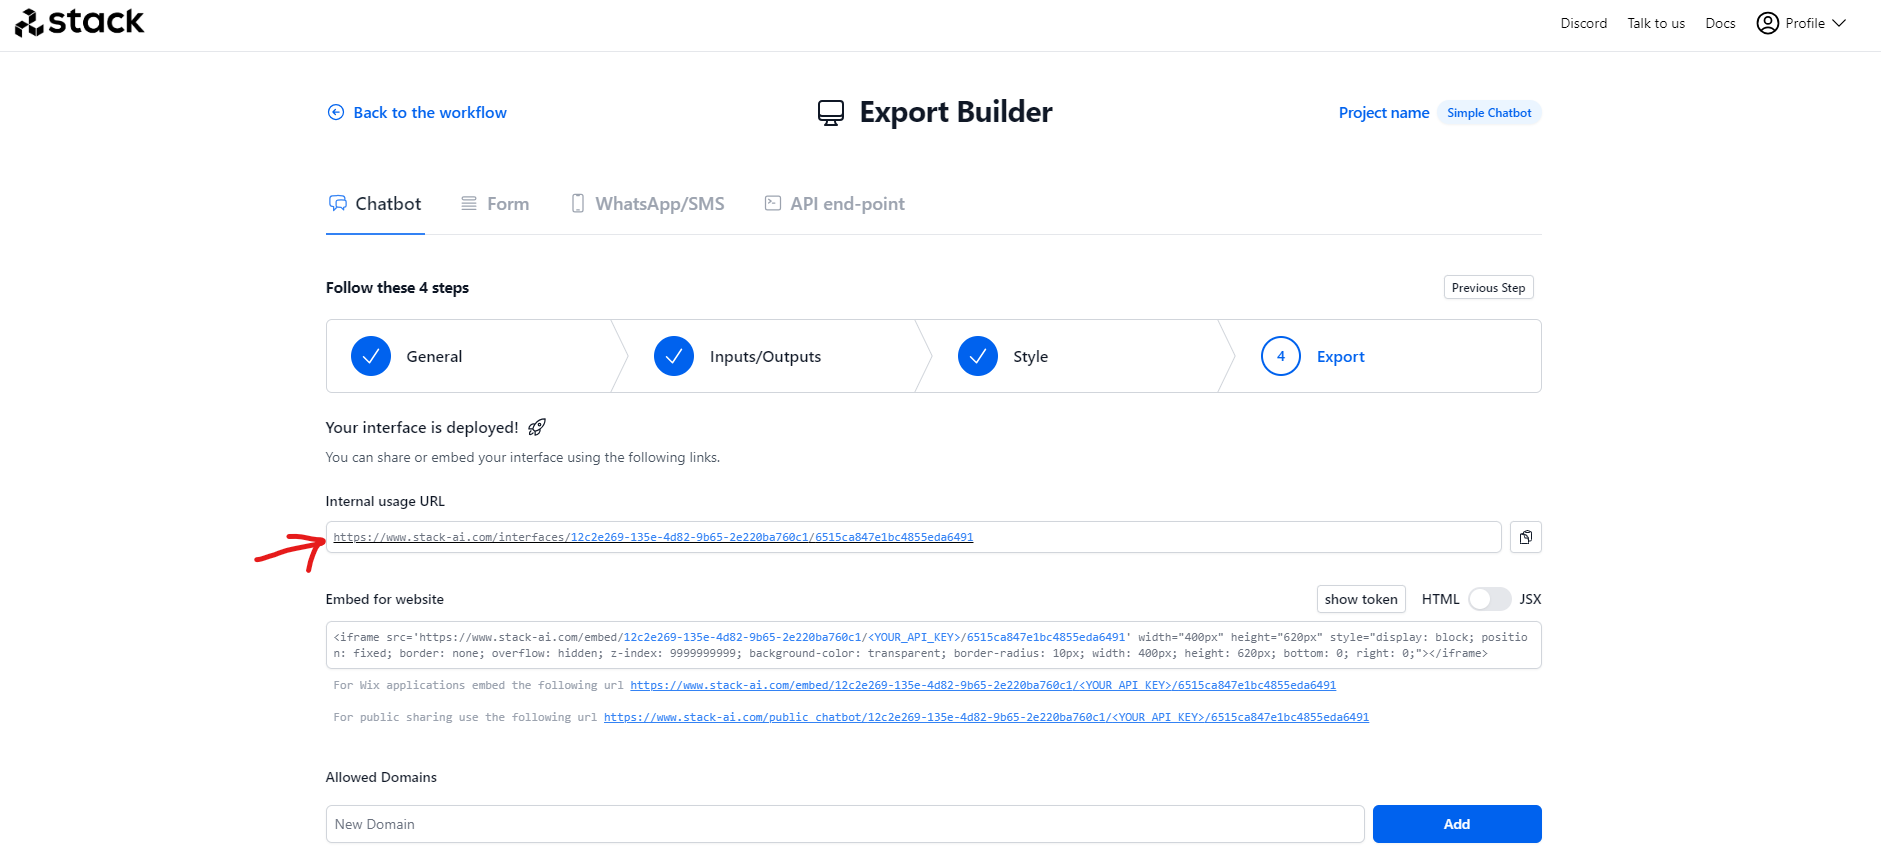Switch to the Chatbot tab
The height and width of the screenshot is (856, 1881).
pos(375,204)
